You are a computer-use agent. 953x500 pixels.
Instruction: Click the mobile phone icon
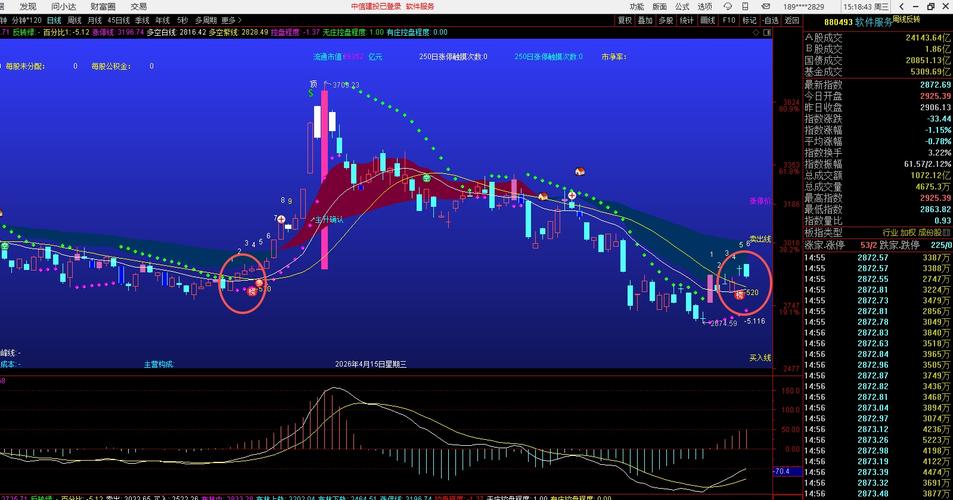(745, 6)
